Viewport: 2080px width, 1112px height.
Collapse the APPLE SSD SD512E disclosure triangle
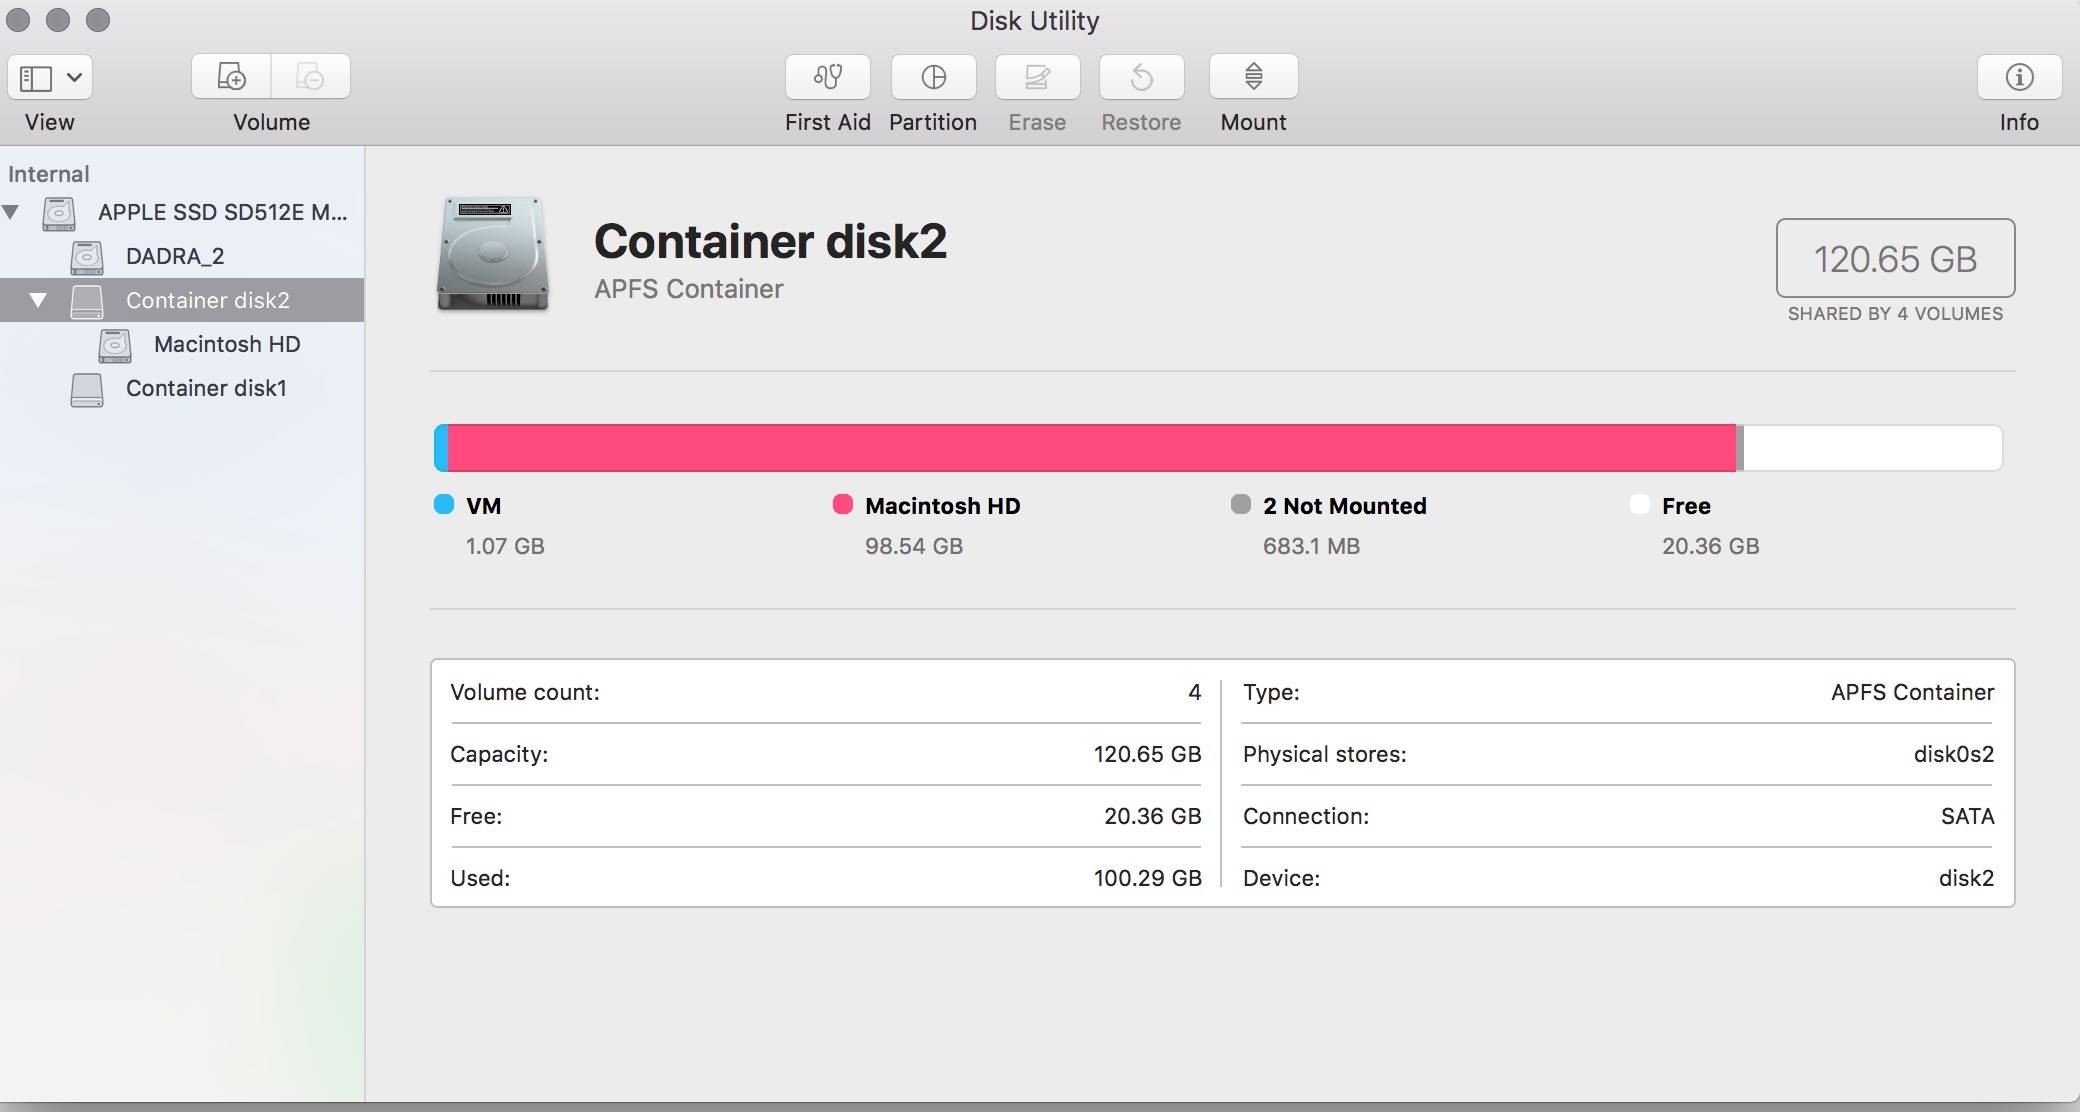point(11,212)
